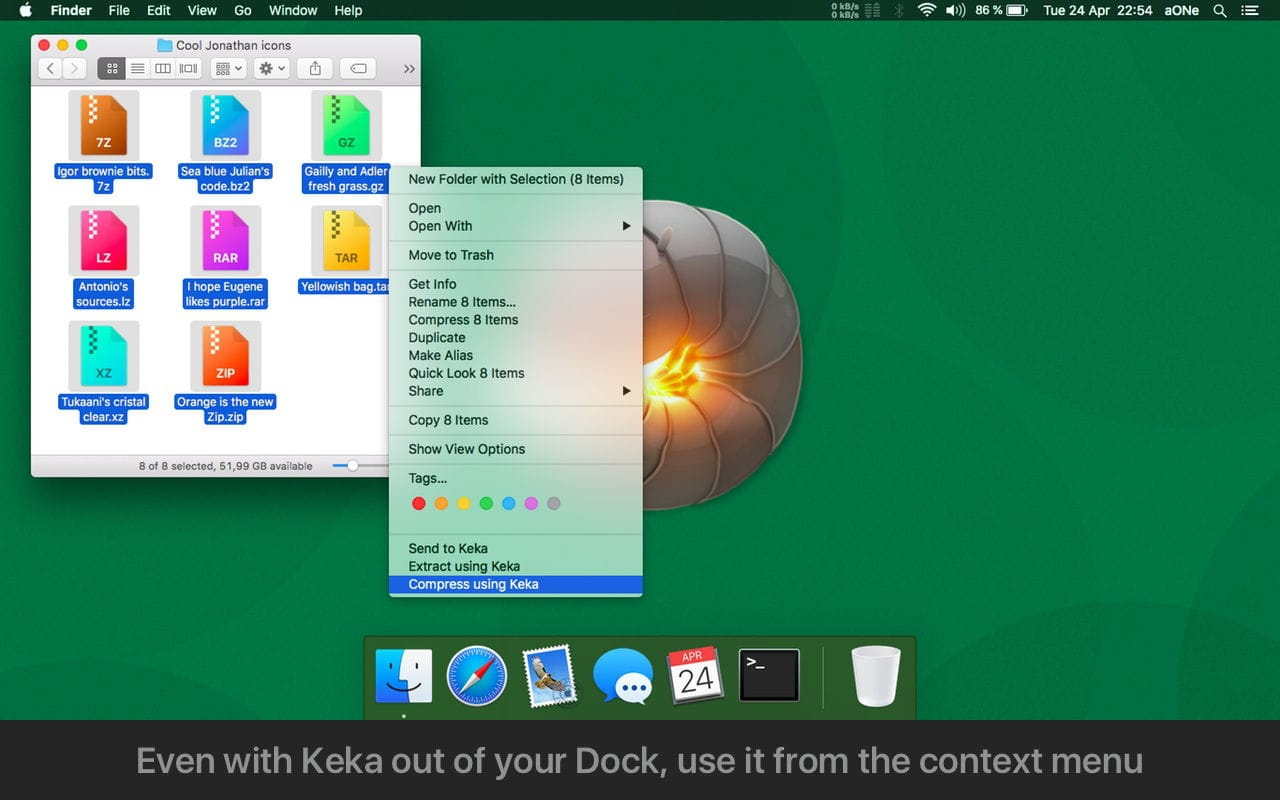
Task: Switch Finder to list view
Action: pos(137,69)
